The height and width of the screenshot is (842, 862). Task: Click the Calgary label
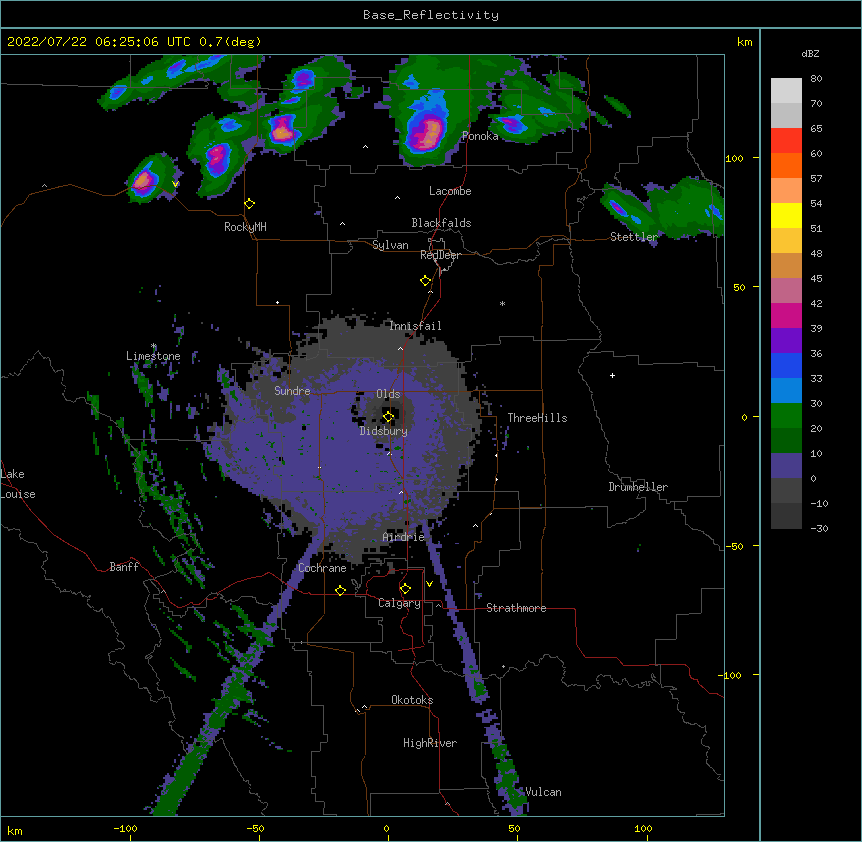399,603
